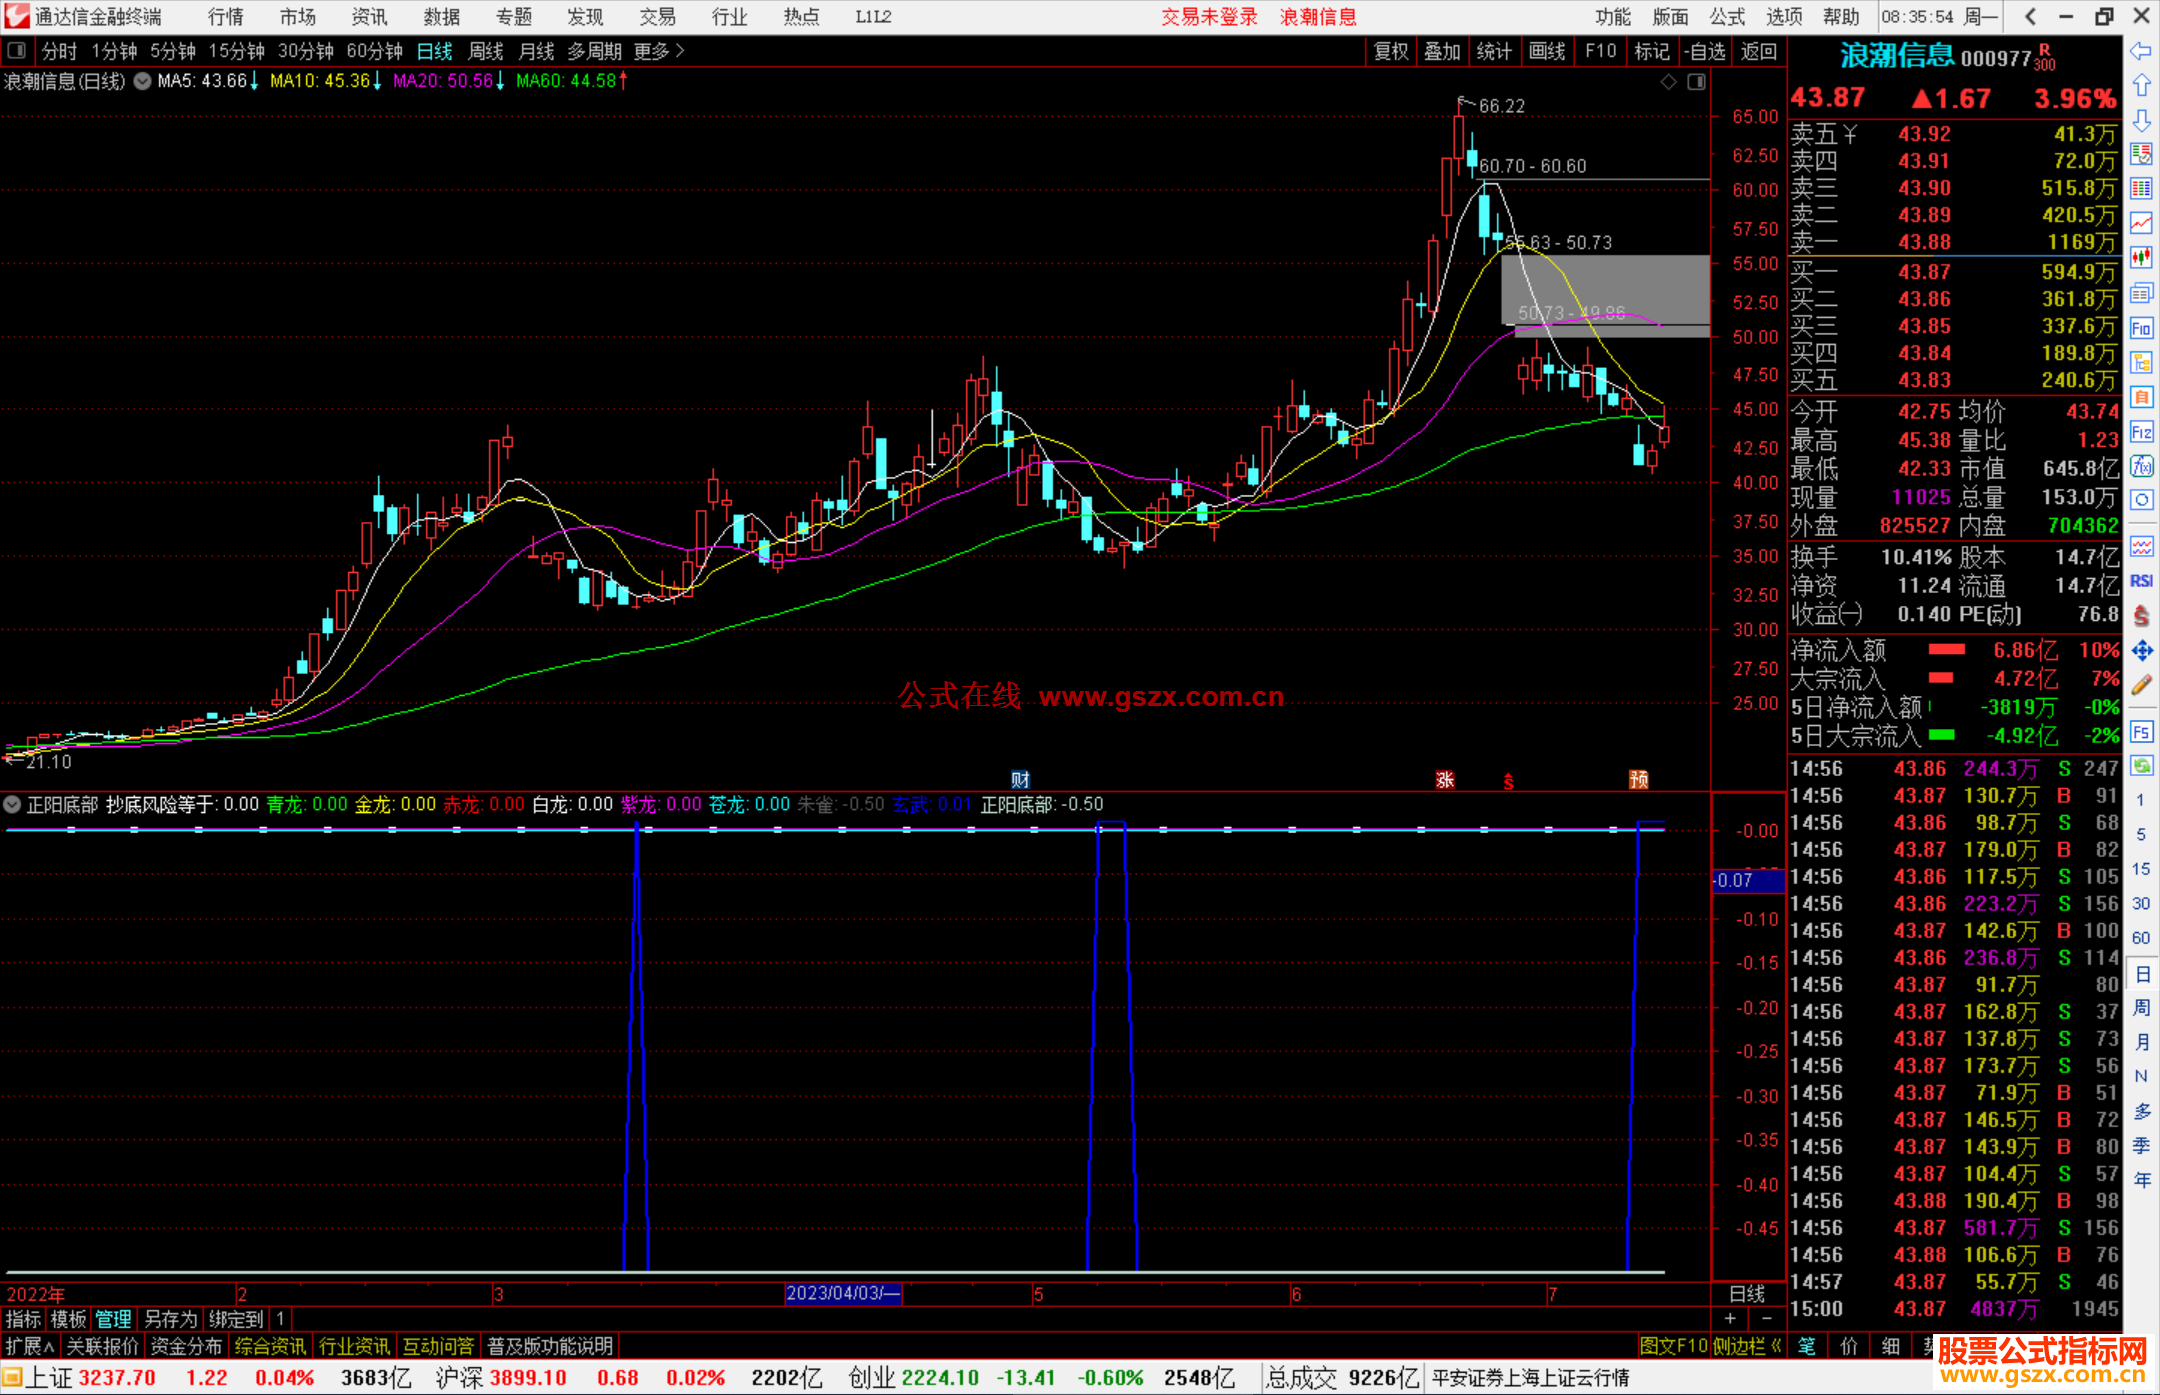Click the 画线 drawing button
The height and width of the screenshot is (1395, 2160).
[1546, 51]
